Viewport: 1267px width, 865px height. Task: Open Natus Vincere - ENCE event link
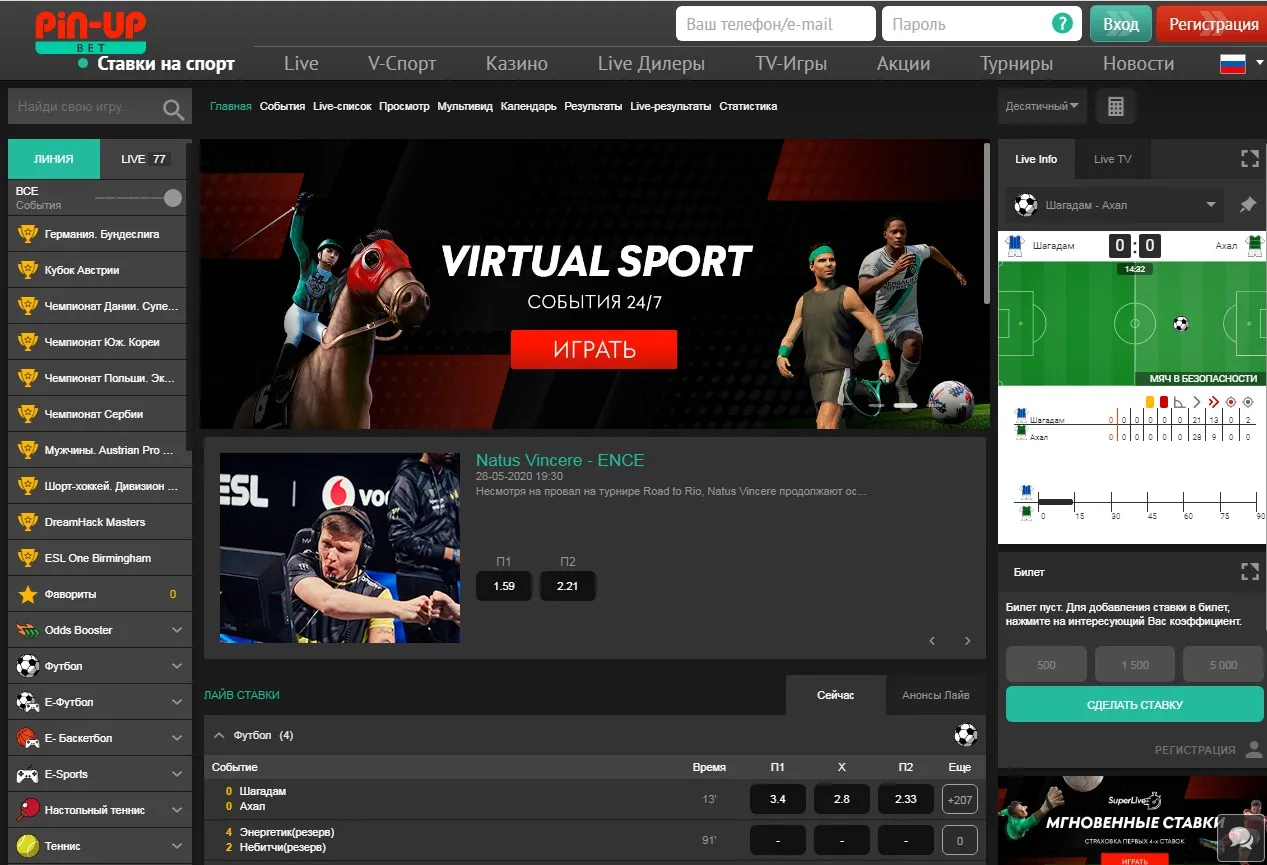coord(560,460)
